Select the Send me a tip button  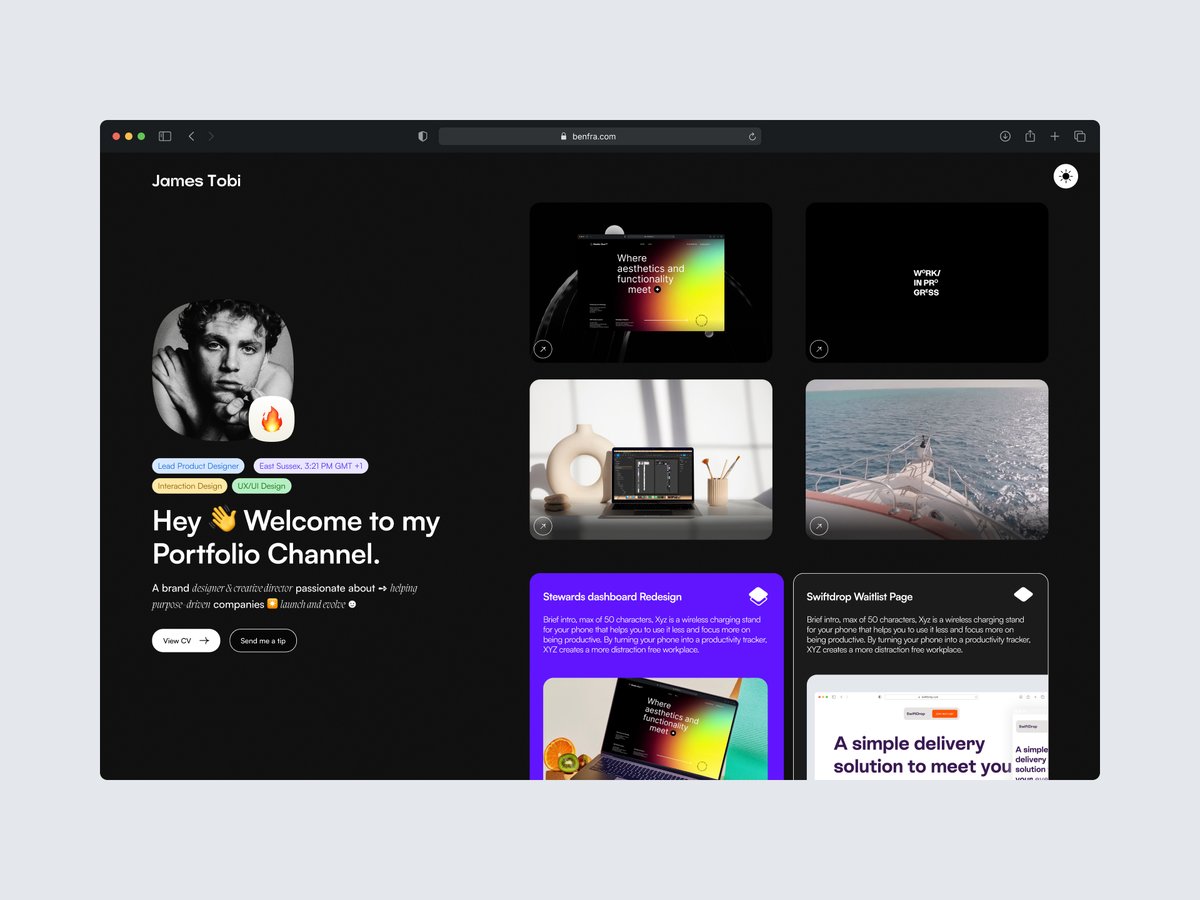(x=263, y=640)
